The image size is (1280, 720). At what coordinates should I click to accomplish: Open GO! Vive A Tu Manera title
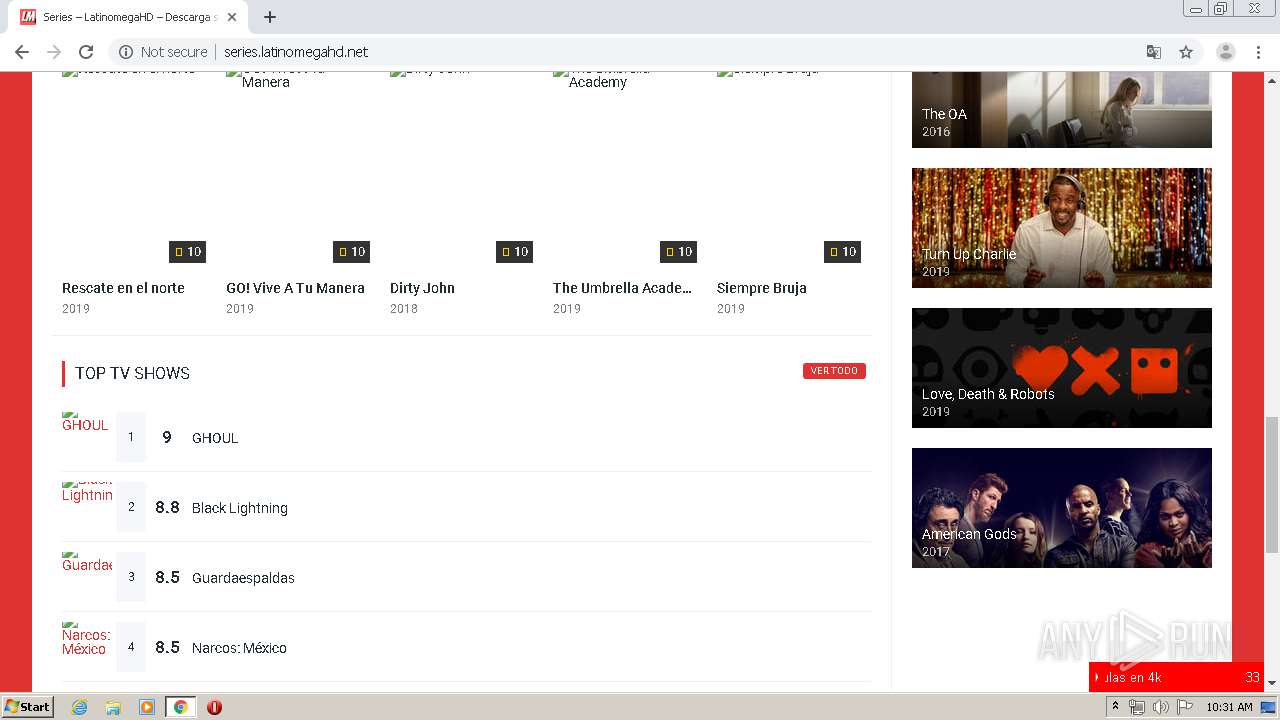[295, 288]
